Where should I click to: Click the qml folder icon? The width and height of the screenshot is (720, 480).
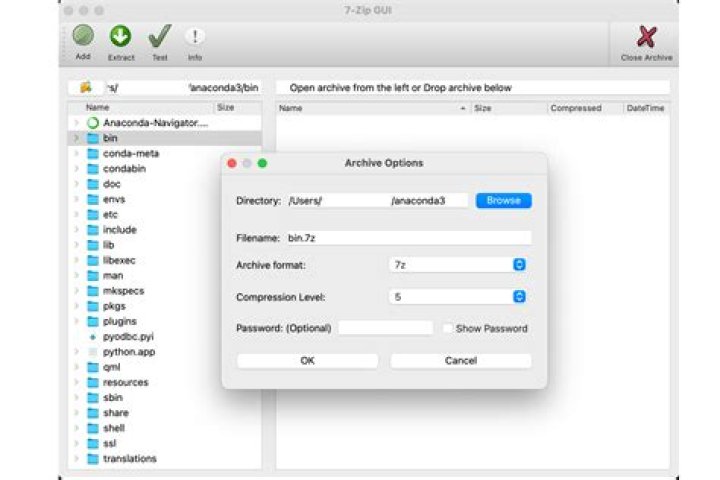(93, 367)
